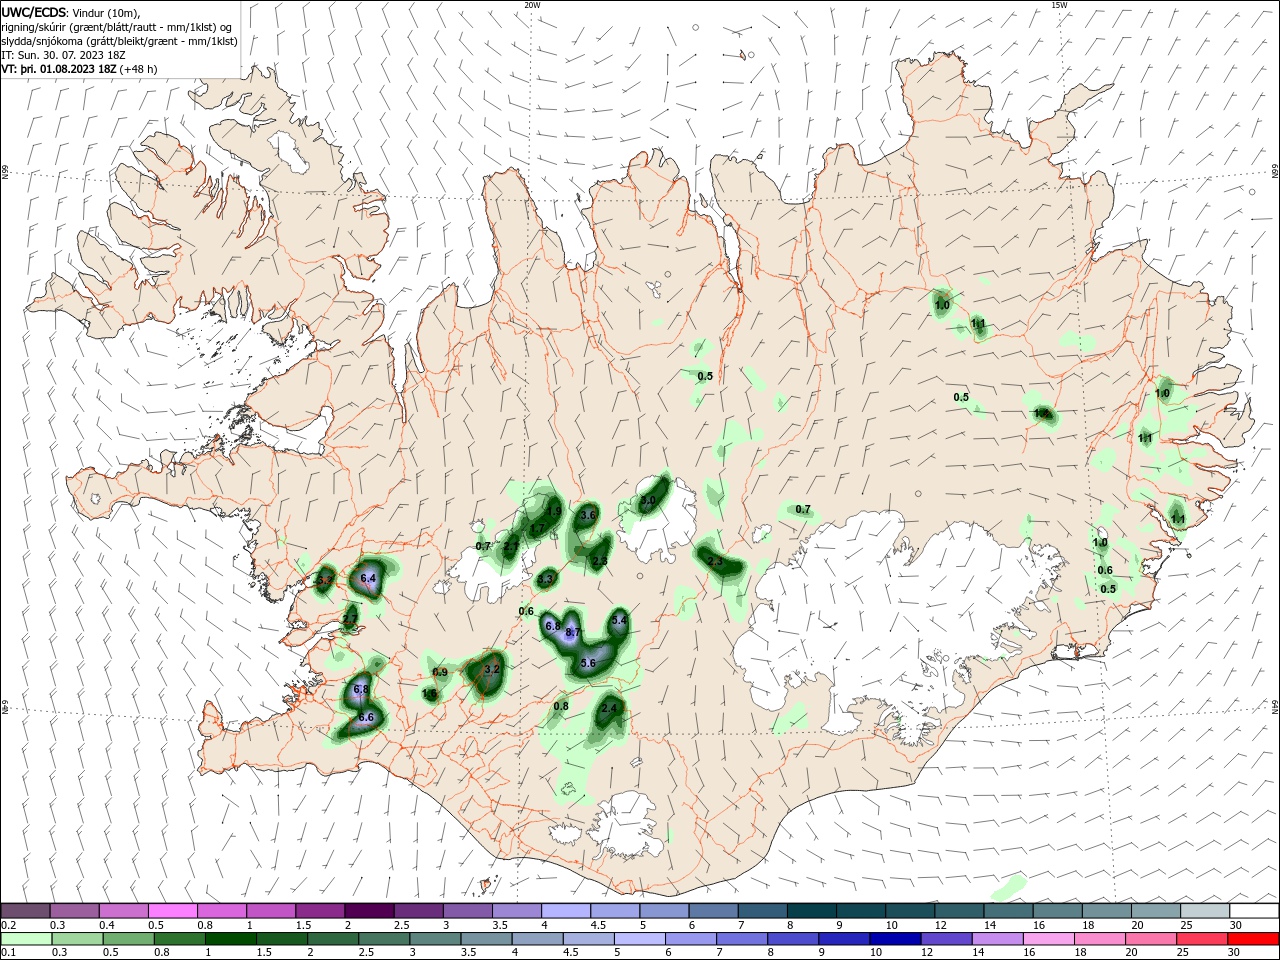This screenshot has width=1280, height=960.
Task: Pick the grey-green 3 swatch in rain legend
Action: (x=435, y=939)
